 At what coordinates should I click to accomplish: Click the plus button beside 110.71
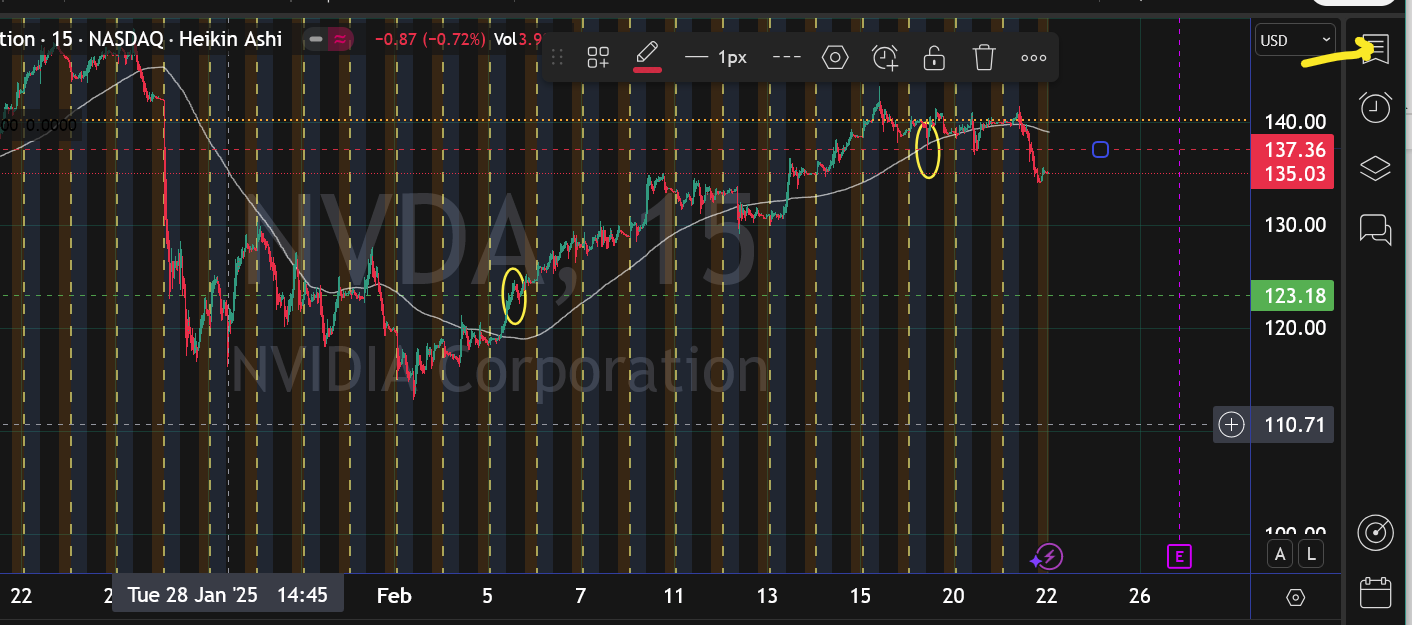(1231, 425)
